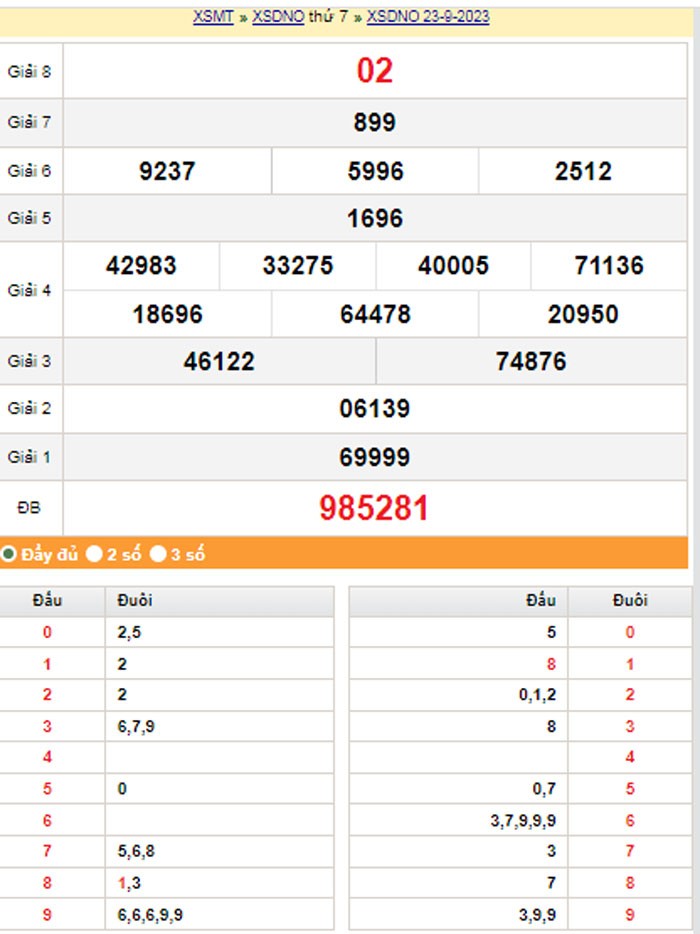Click the 'Đuôi' header in left table
The height and width of the screenshot is (934, 700).
[x=135, y=600]
